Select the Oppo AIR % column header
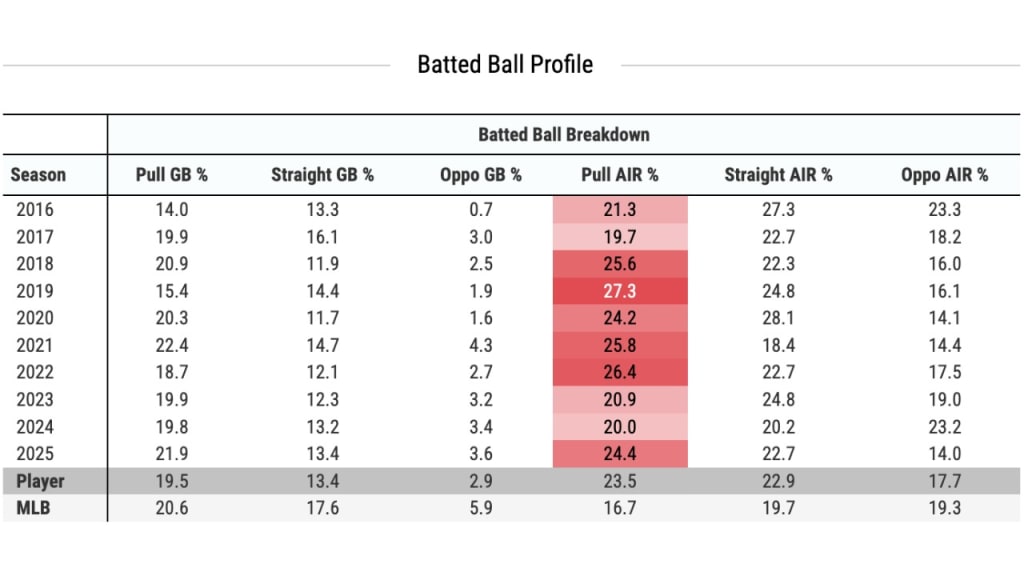The image size is (1024, 576). (944, 175)
